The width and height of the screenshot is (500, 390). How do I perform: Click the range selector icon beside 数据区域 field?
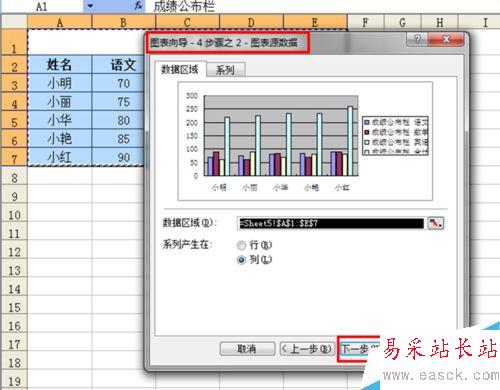point(435,223)
